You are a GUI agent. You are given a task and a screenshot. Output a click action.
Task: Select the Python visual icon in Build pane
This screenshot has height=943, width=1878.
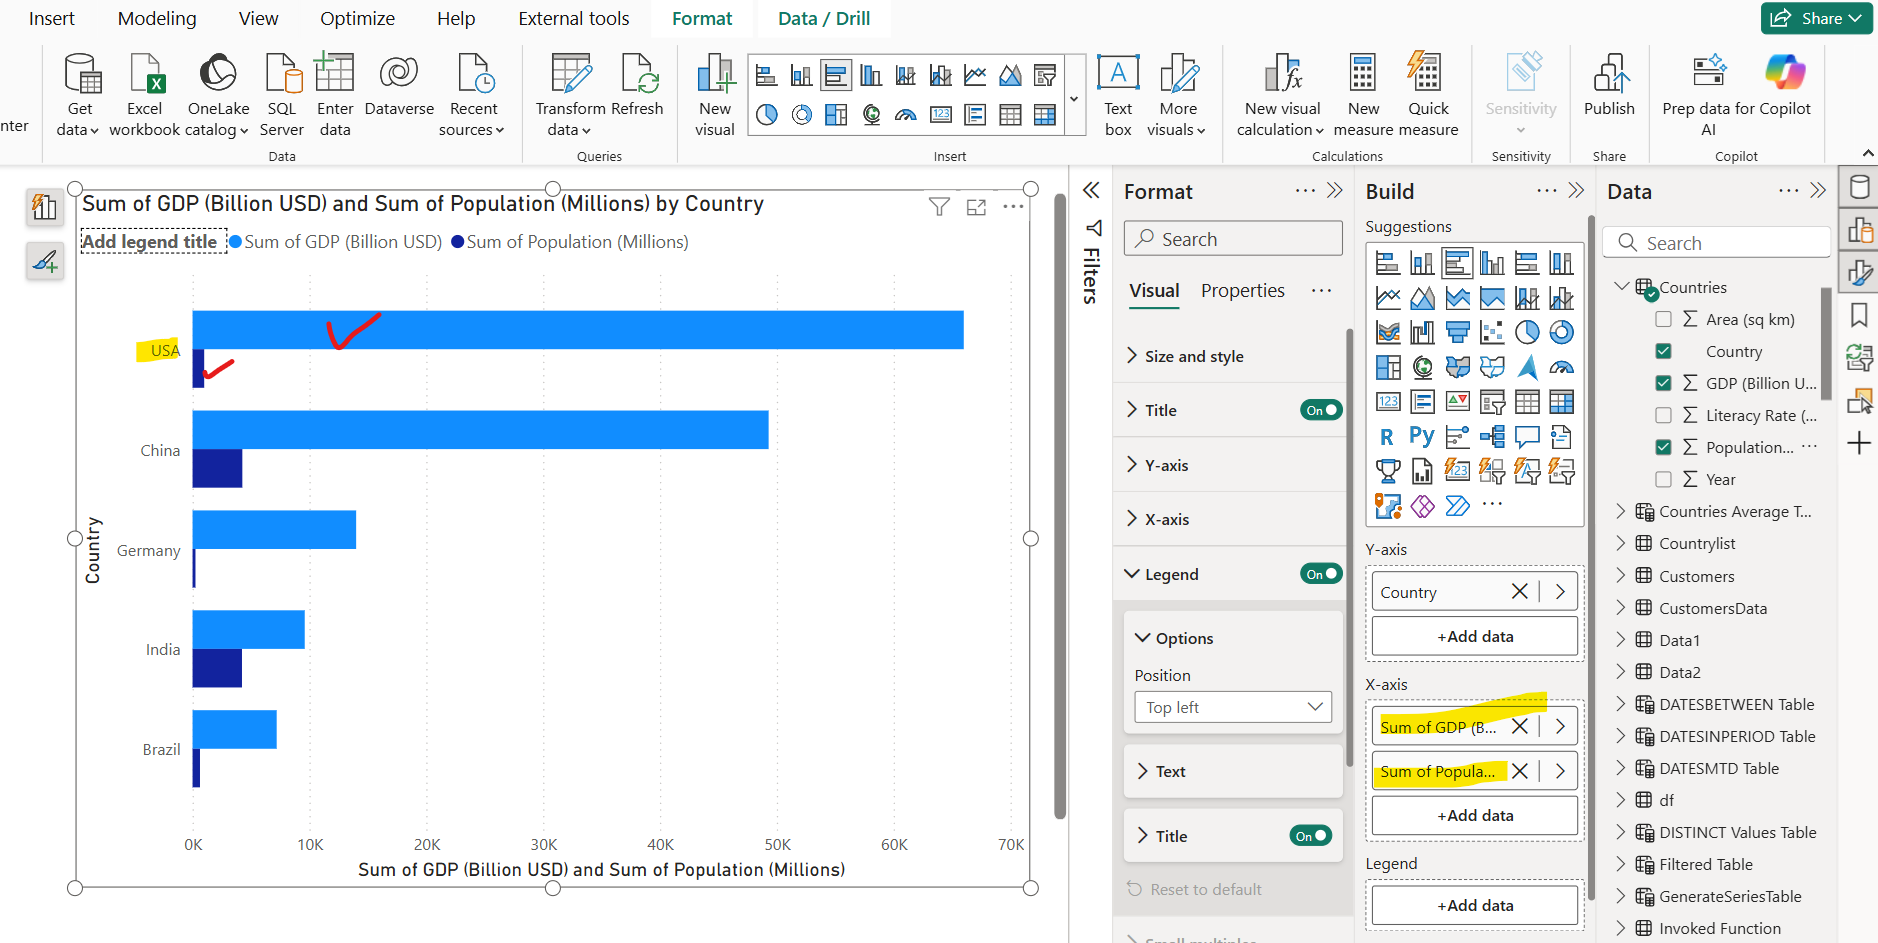point(1422,436)
